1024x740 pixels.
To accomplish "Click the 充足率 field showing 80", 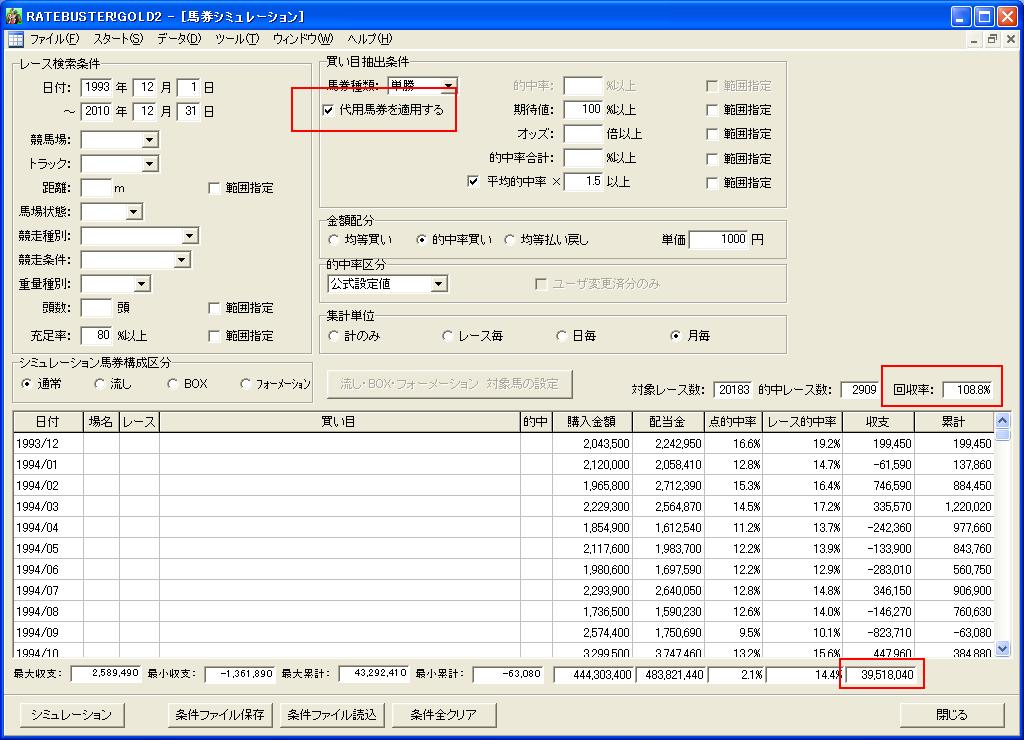I will point(97,336).
